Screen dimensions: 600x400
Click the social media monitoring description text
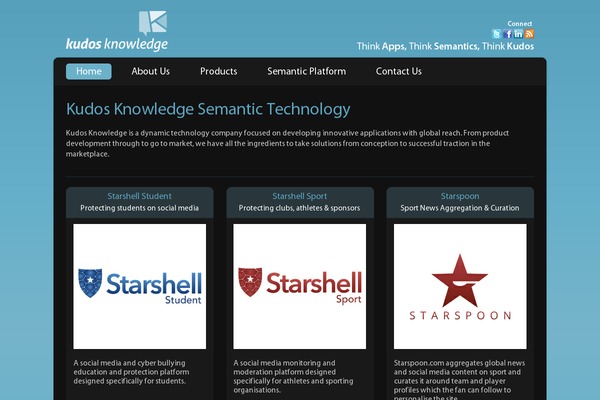point(293,377)
